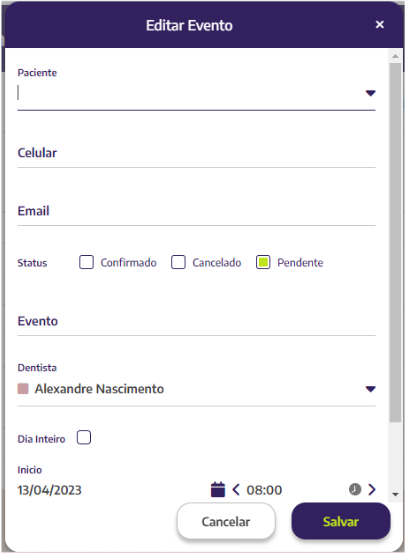Open the Dentista dropdown arrow
Viewport: 407px width, 553px height.
[370, 389]
